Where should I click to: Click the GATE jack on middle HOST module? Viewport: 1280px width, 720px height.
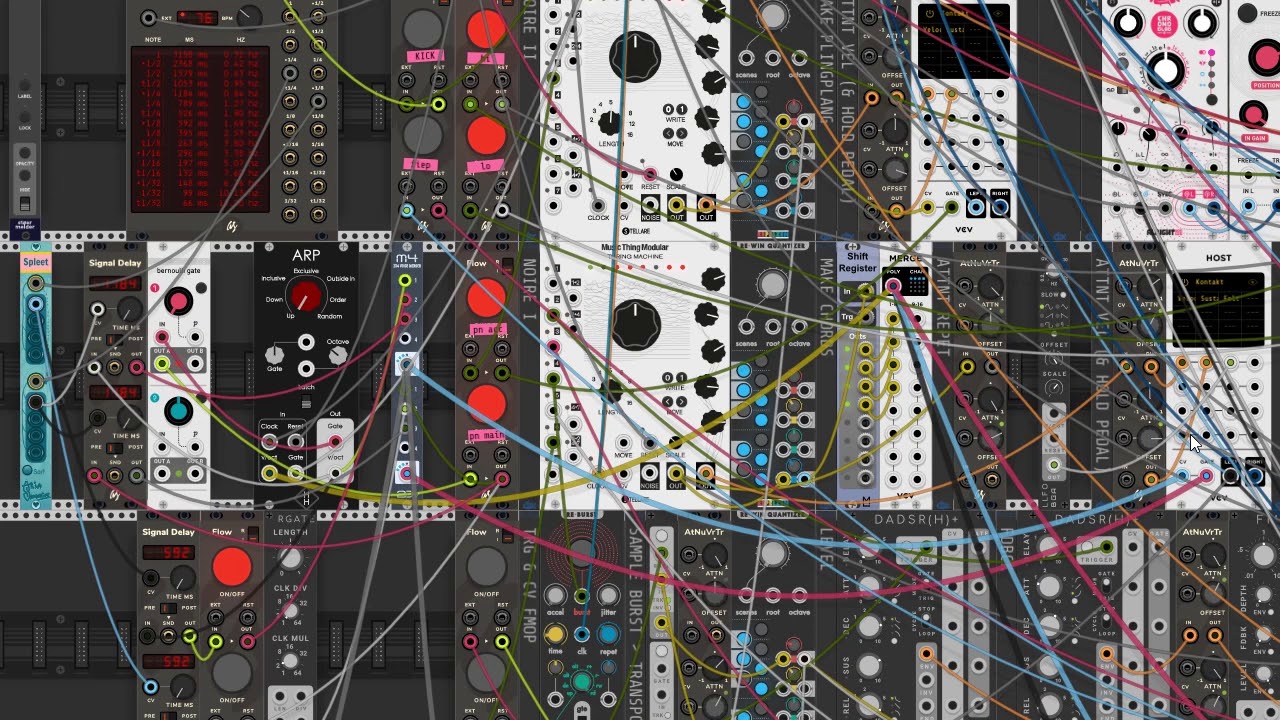(x=1205, y=474)
